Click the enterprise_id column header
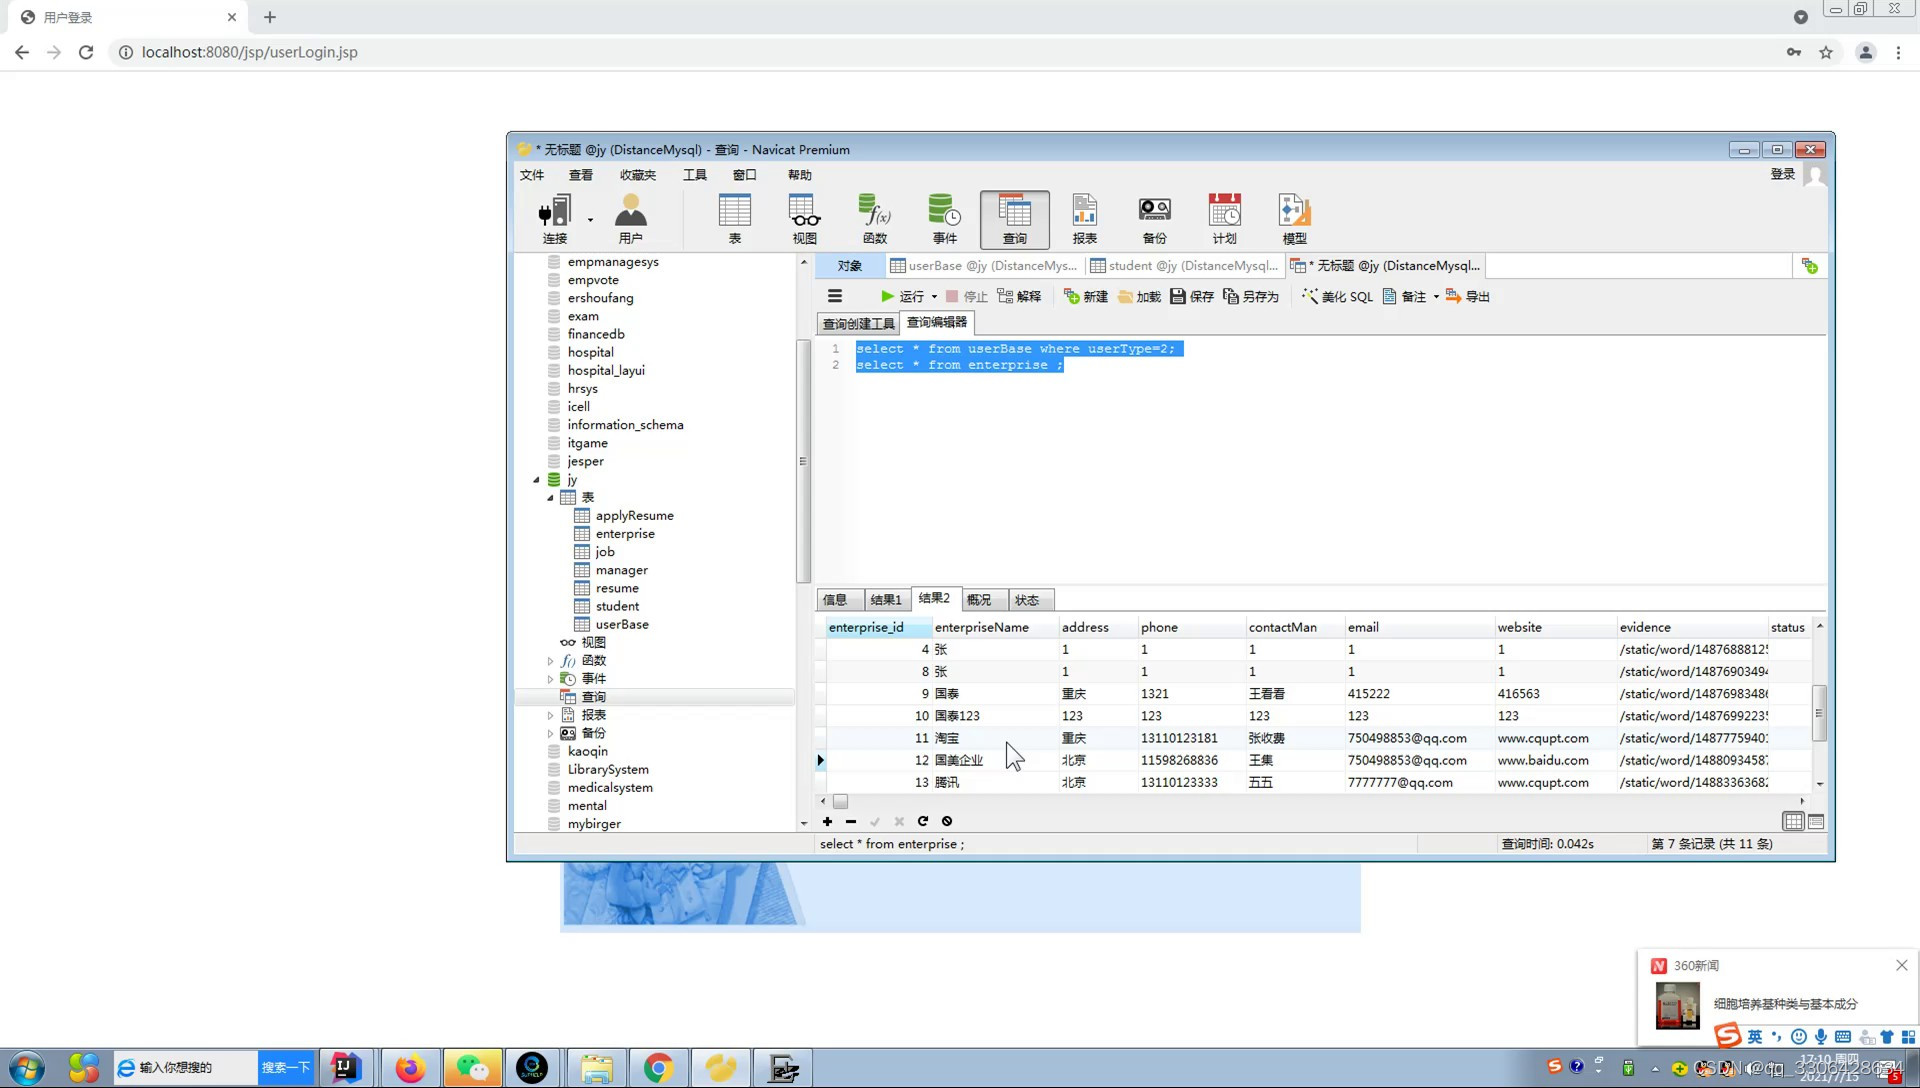 click(878, 627)
